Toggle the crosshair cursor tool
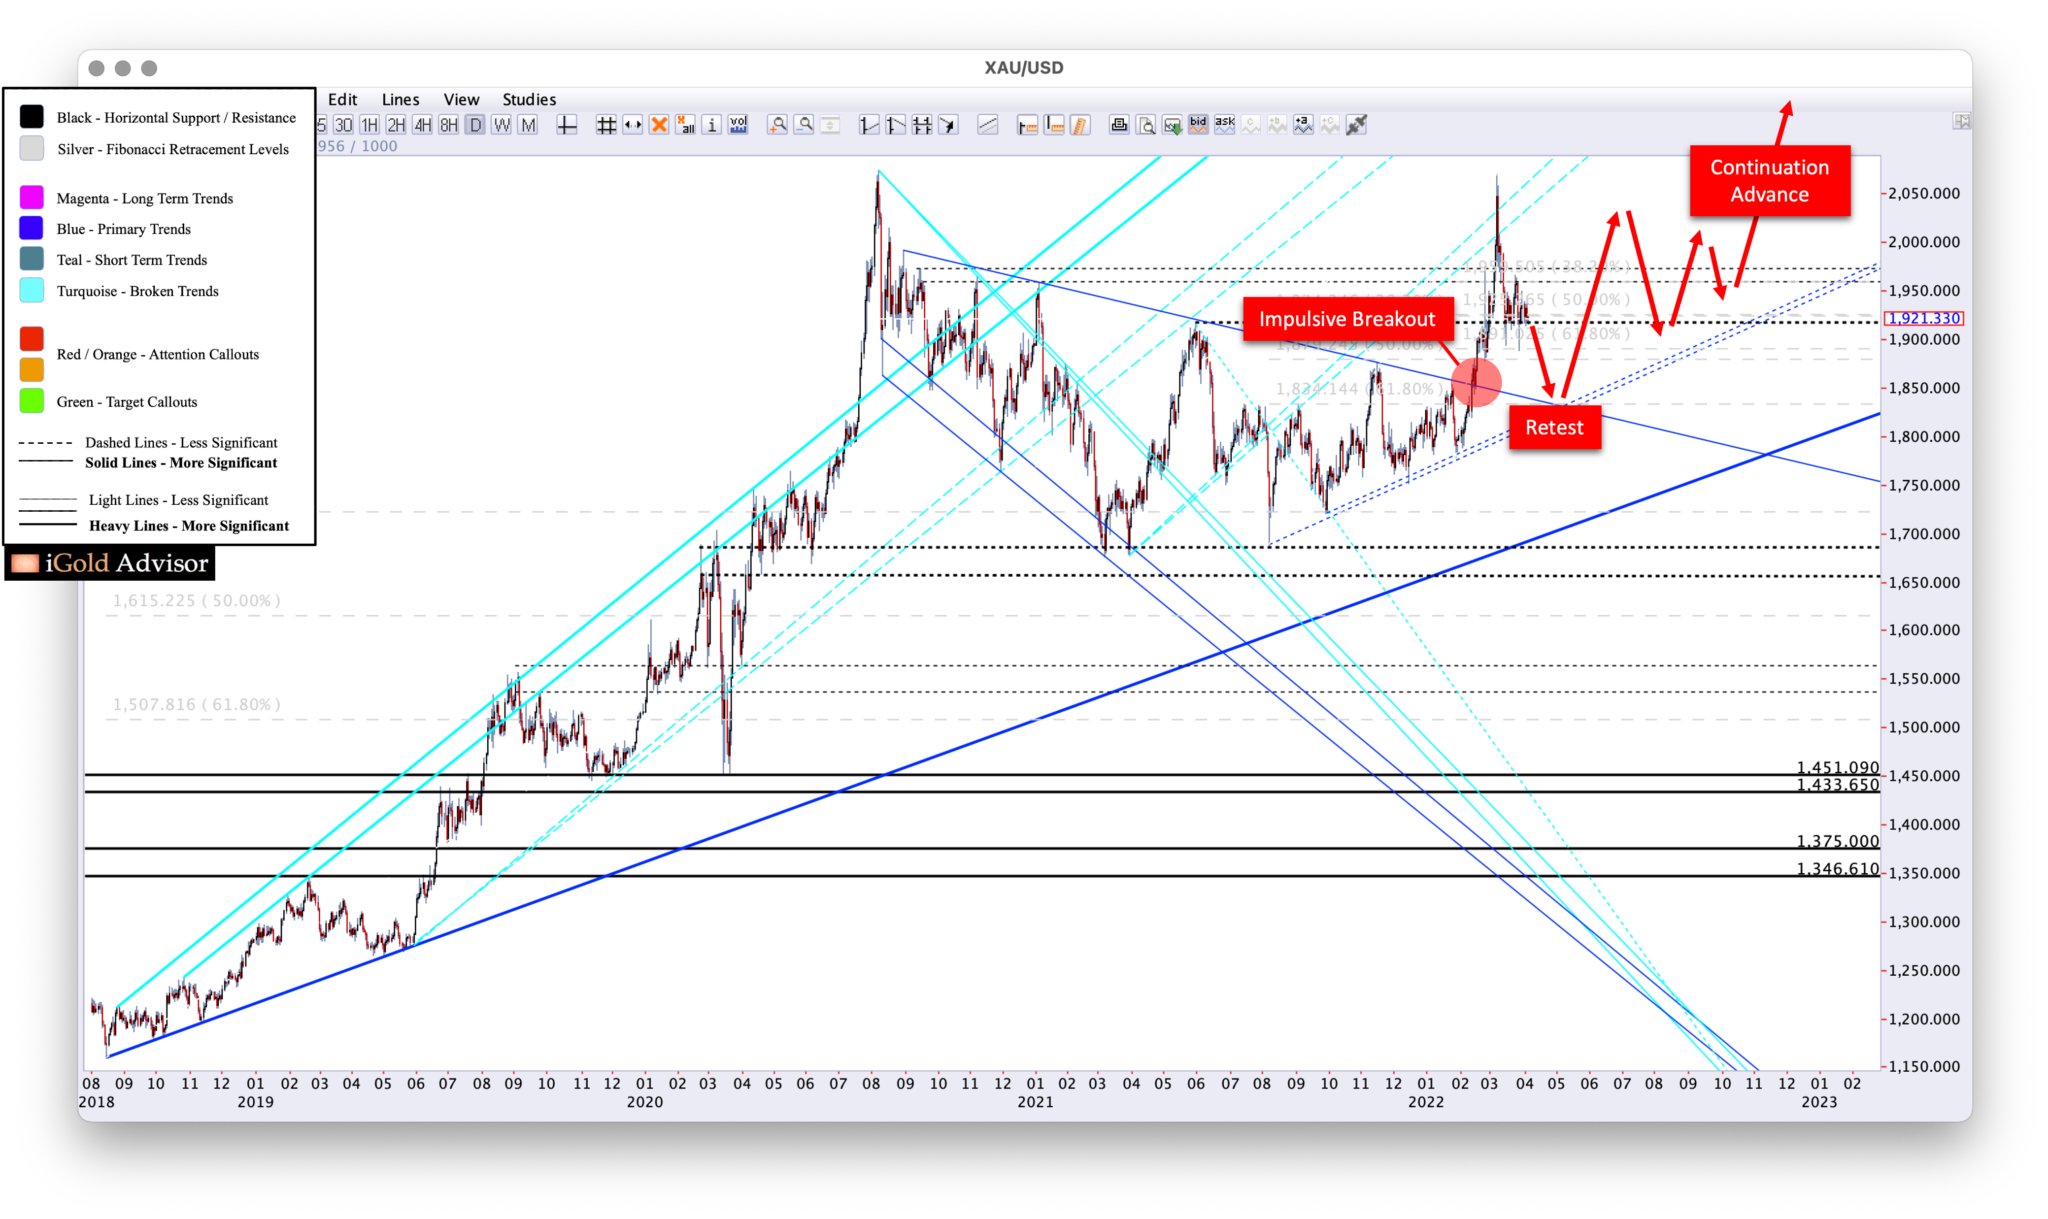The height and width of the screenshot is (1219, 2048). tap(566, 125)
